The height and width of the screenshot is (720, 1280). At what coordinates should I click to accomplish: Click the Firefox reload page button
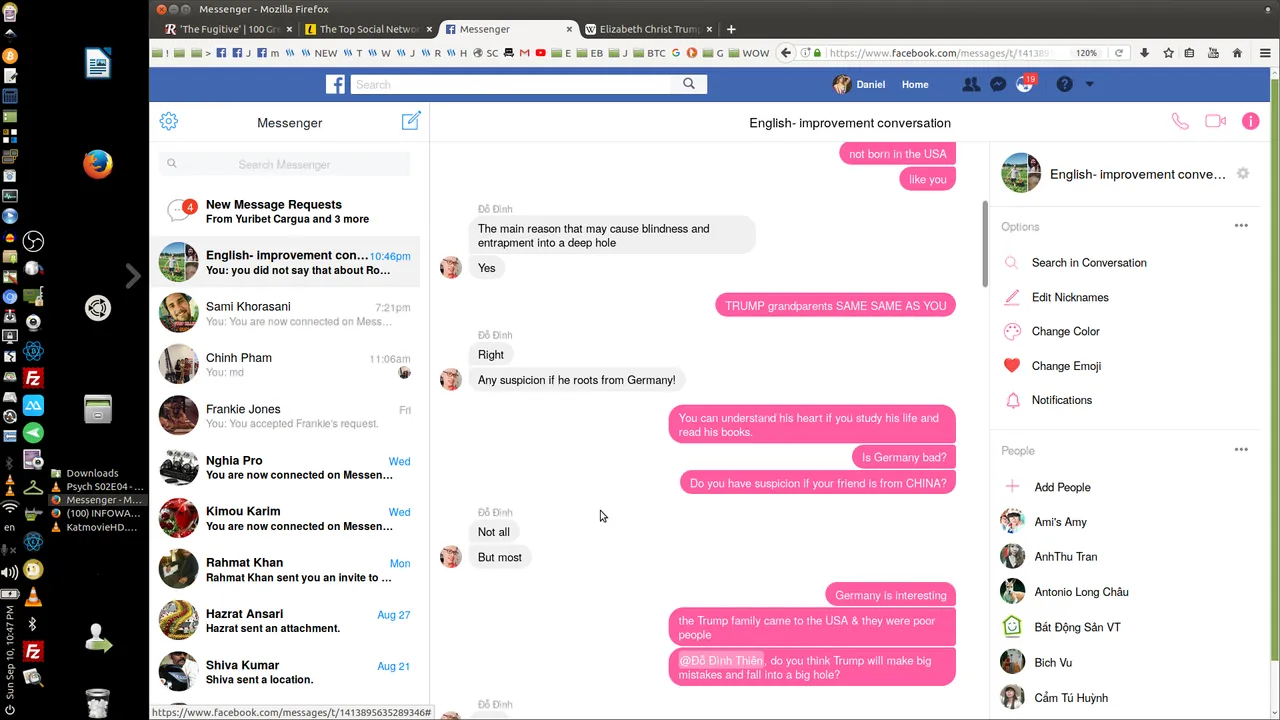(x=1119, y=53)
